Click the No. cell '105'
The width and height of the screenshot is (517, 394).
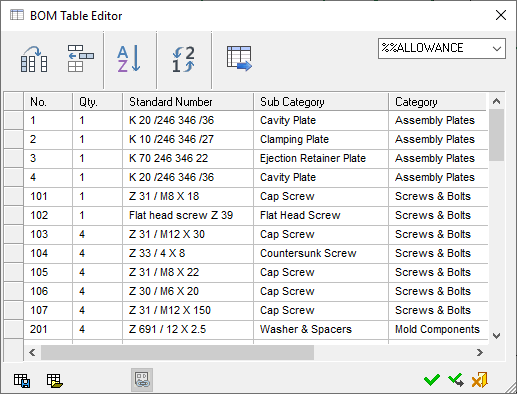48,272
